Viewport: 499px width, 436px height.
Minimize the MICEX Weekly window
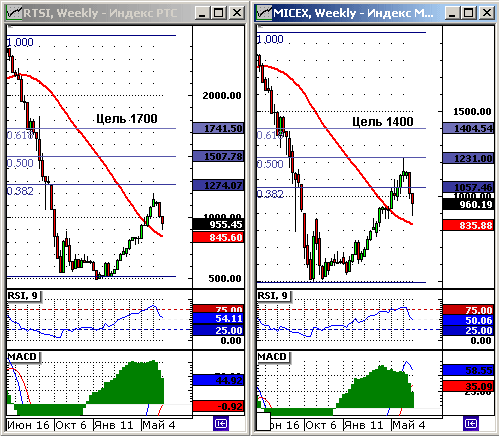pos(452,13)
